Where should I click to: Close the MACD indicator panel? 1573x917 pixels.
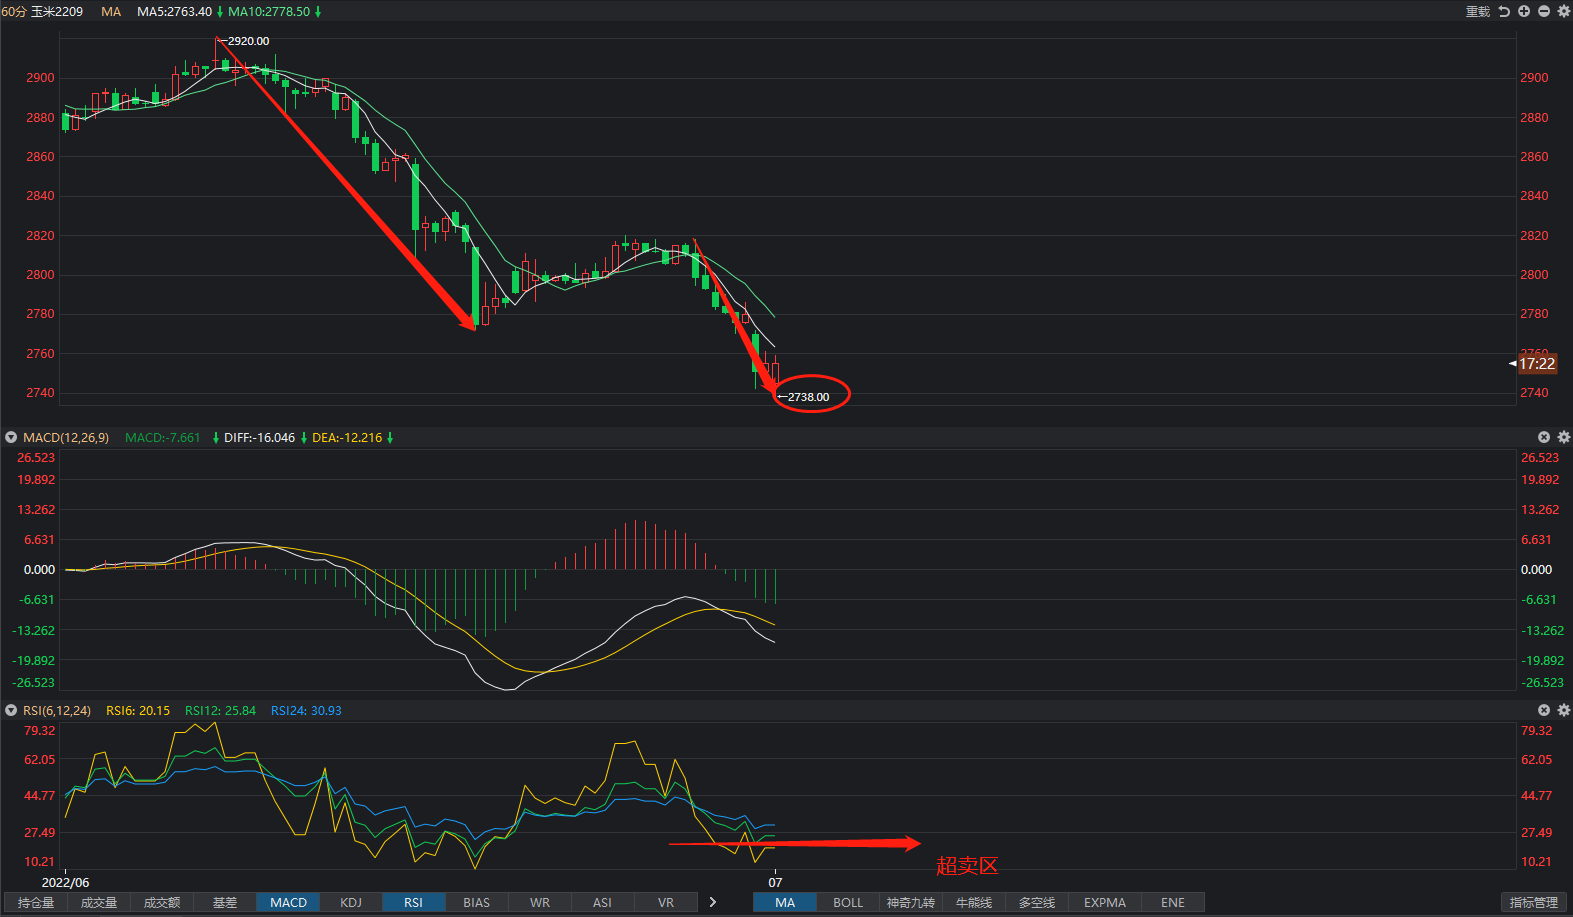coord(1544,437)
